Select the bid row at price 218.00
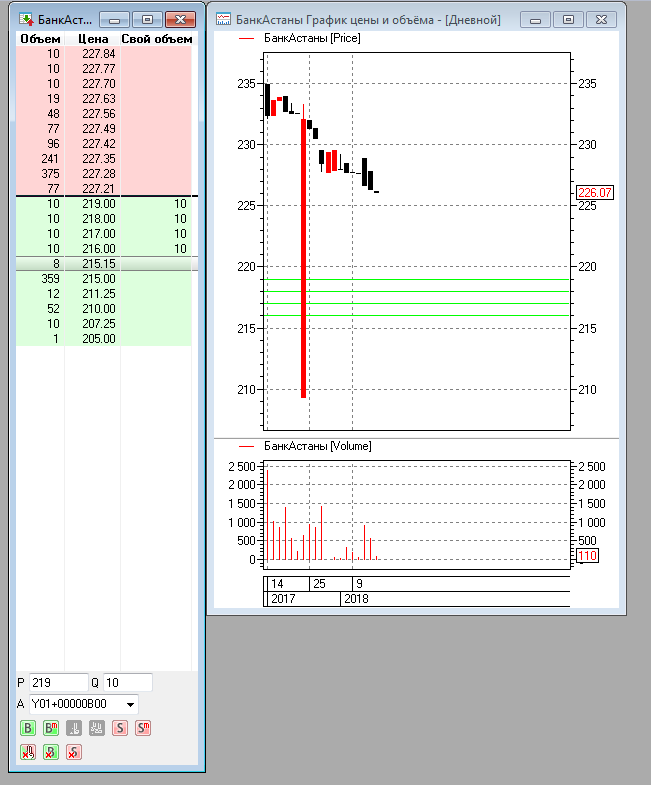The height and width of the screenshot is (785, 651). (104, 219)
